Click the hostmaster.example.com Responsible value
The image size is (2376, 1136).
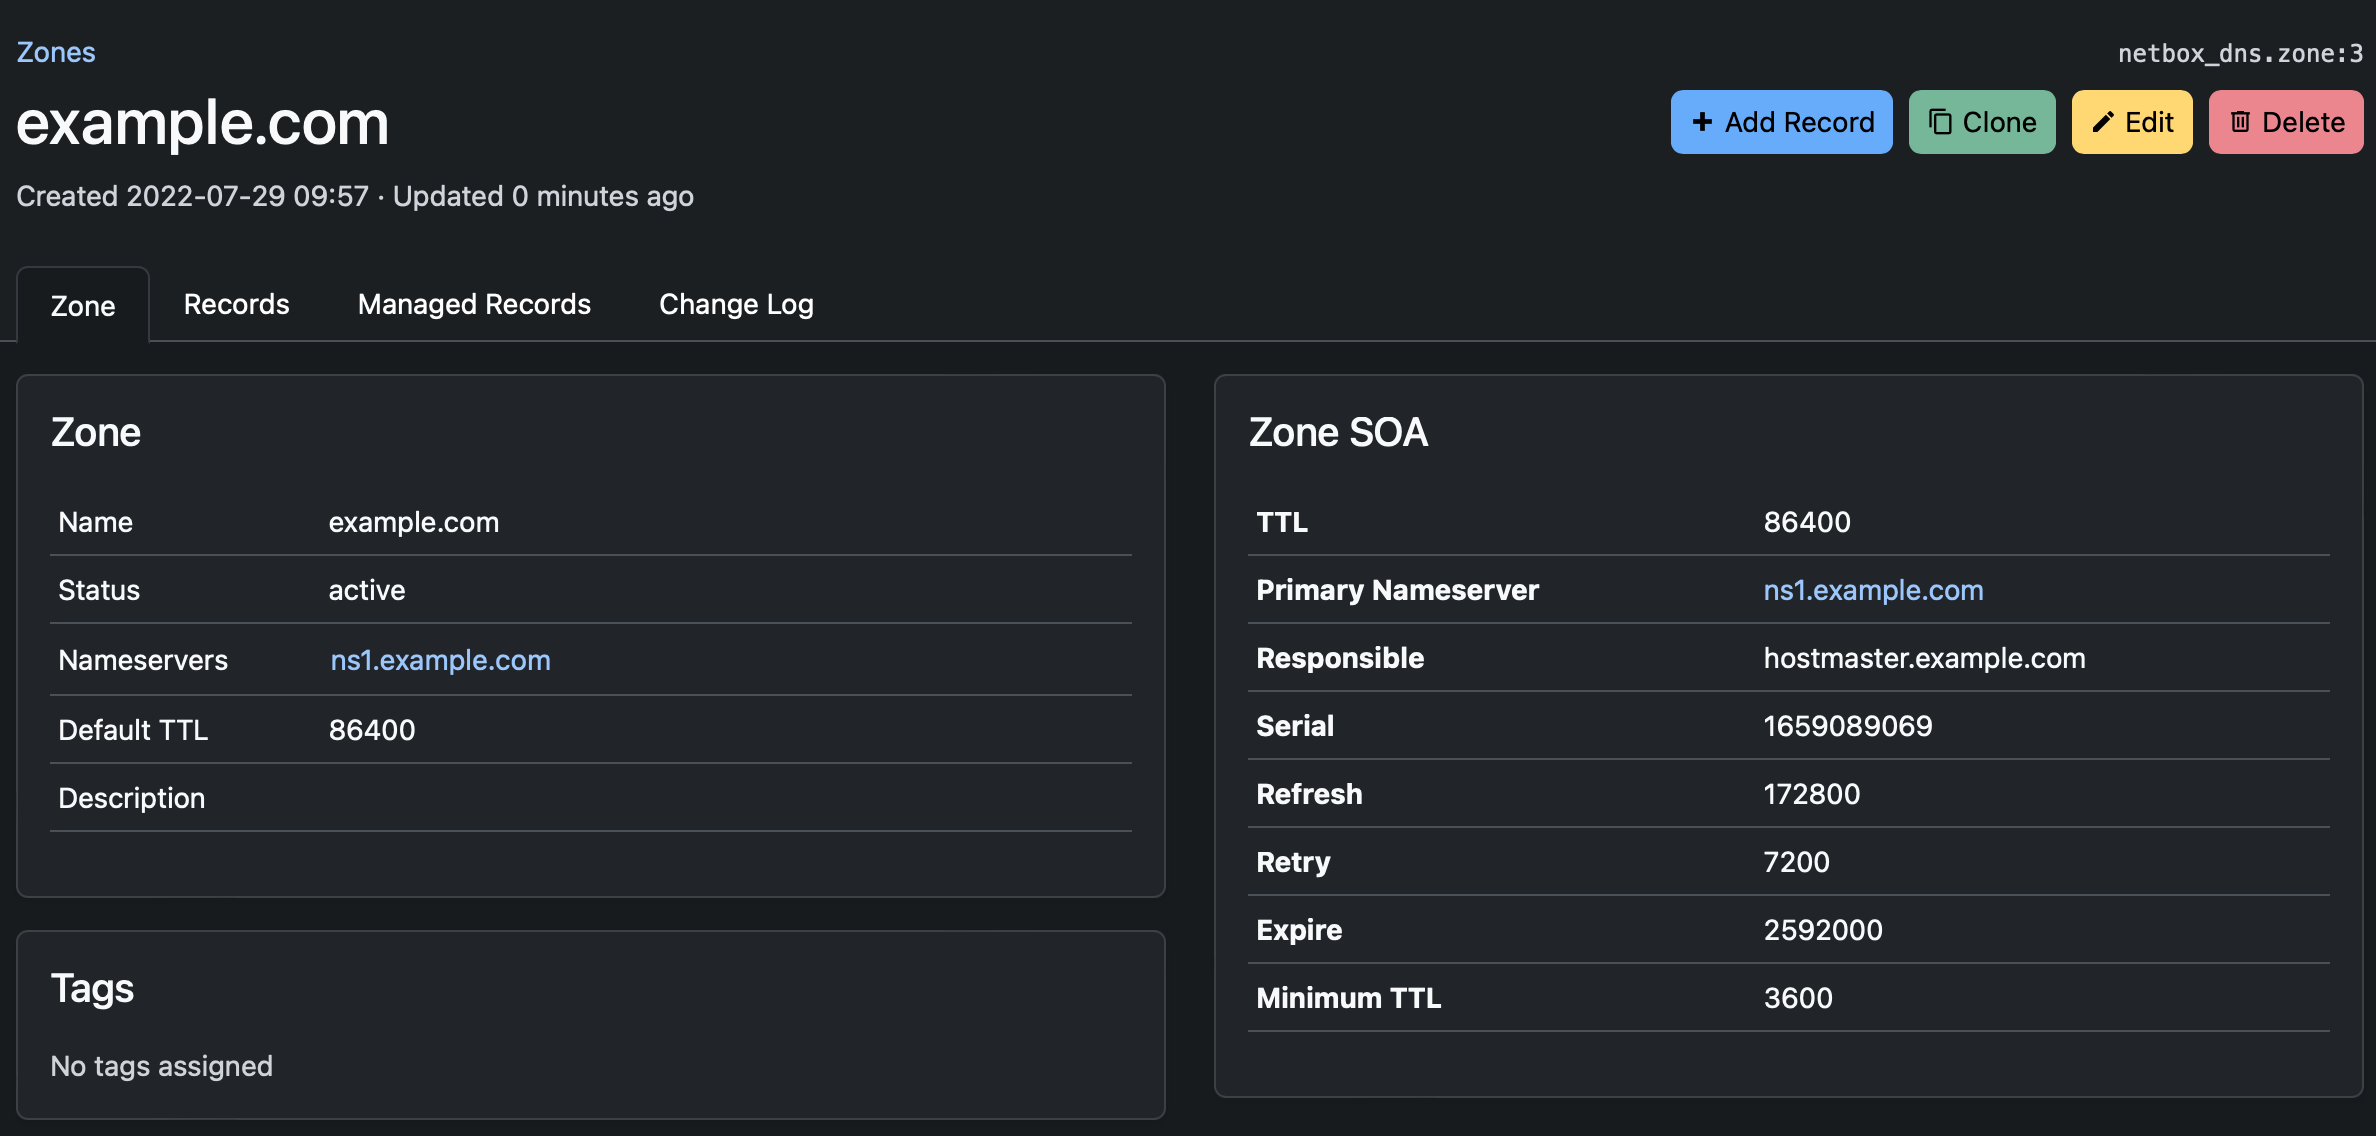[x=1924, y=658]
